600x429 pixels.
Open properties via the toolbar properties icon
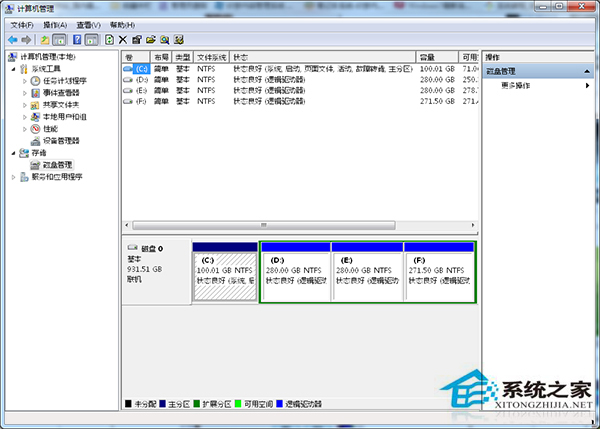click(x=137, y=39)
